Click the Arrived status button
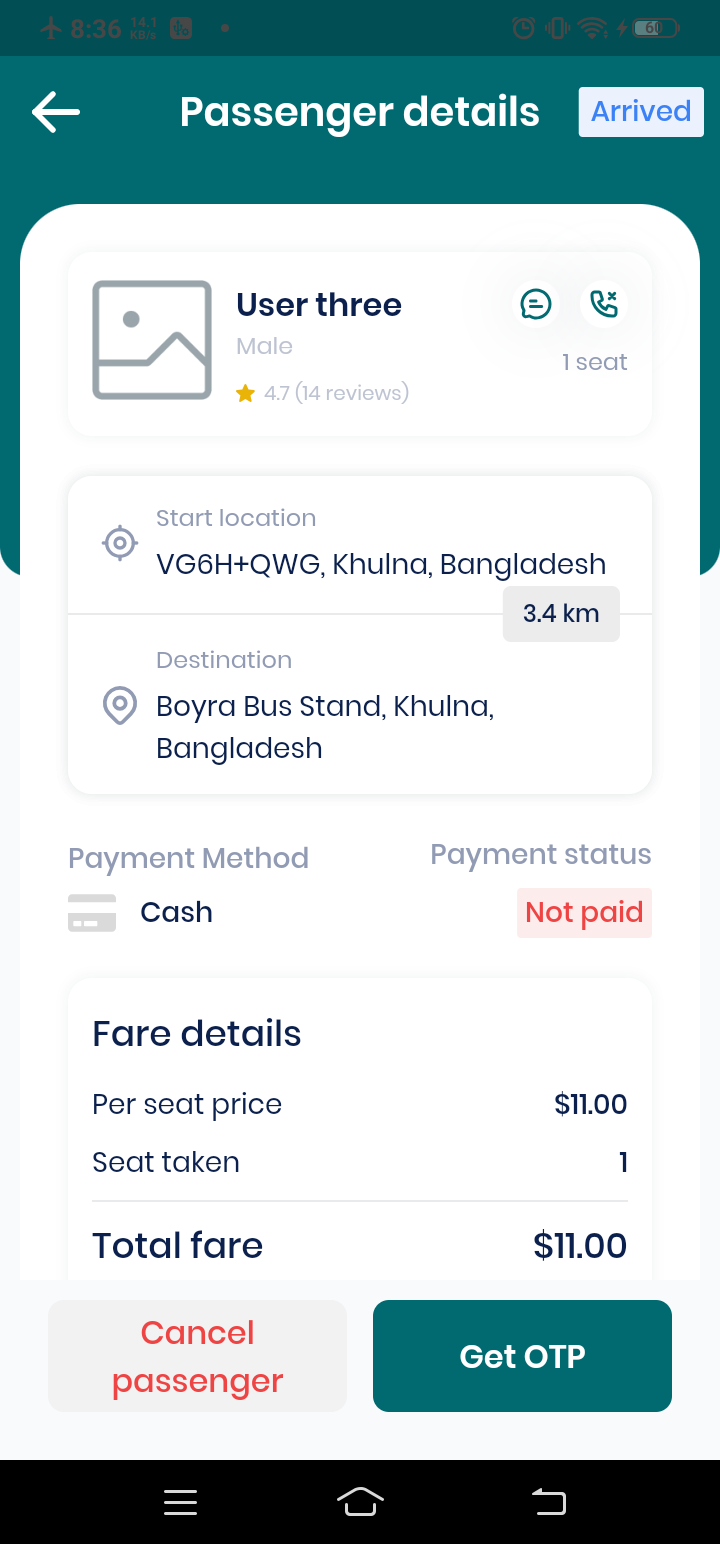The image size is (720, 1544). 641,111
